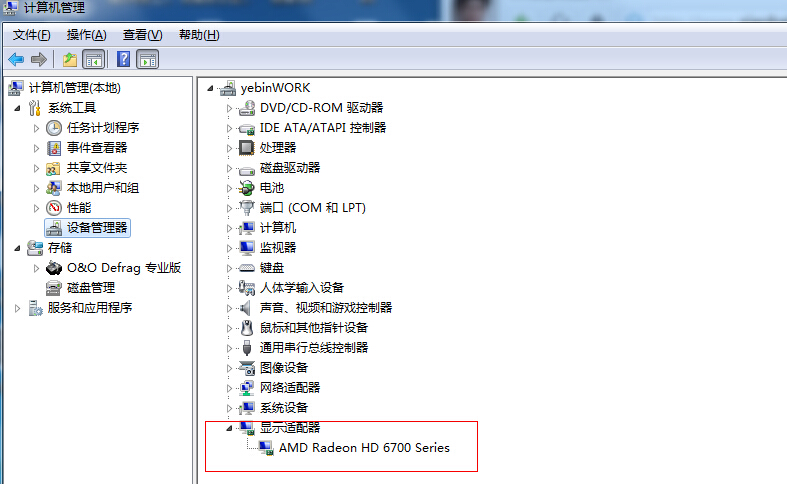Click the 网络适配器 icon
The height and width of the screenshot is (484, 787).
pyautogui.click(x=247, y=388)
